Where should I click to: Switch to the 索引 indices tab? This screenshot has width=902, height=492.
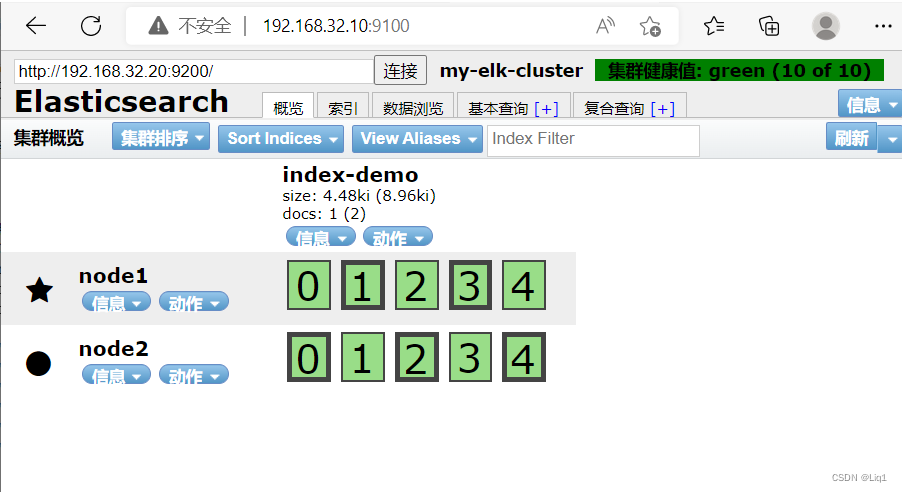tap(343, 108)
